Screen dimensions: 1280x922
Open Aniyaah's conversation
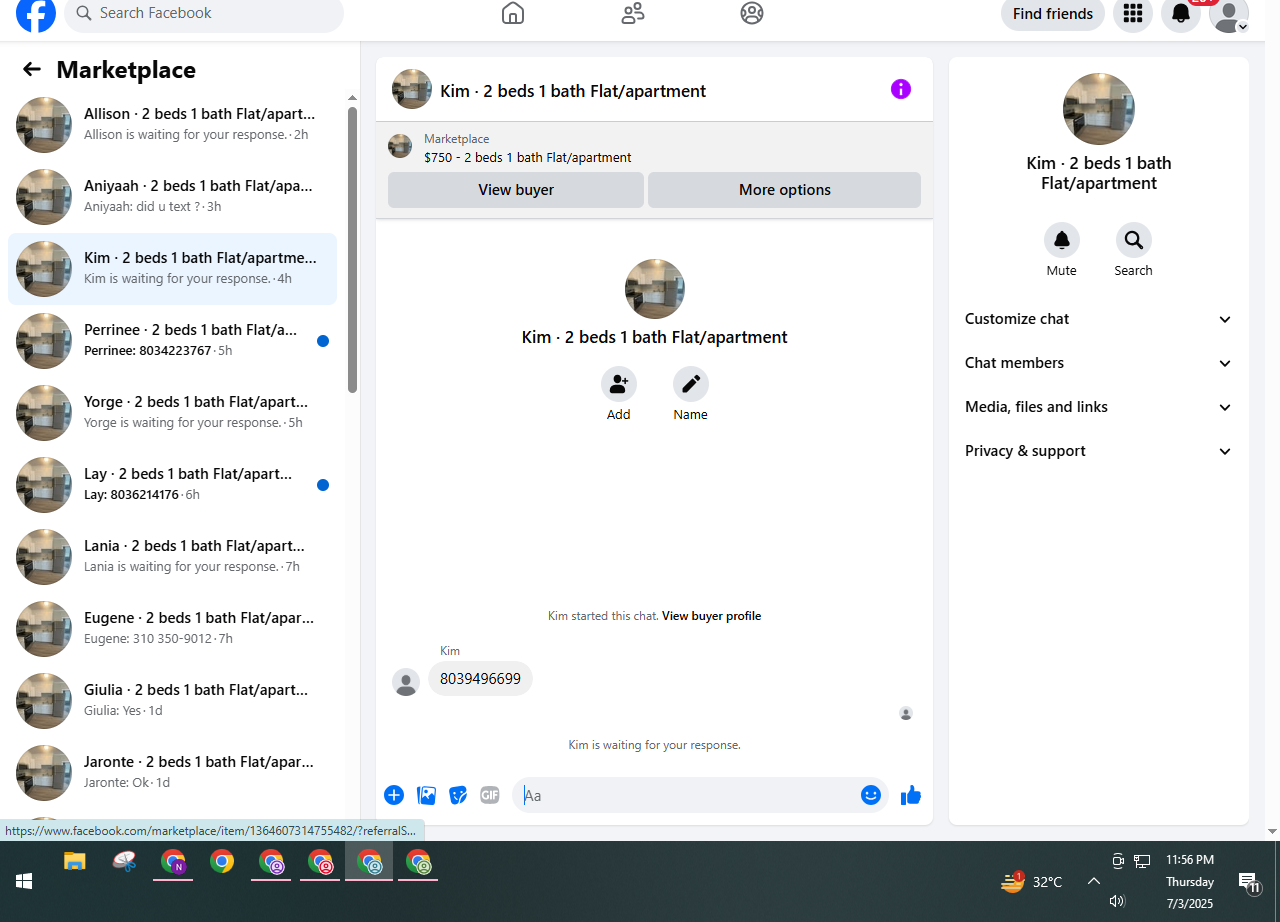pos(172,197)
